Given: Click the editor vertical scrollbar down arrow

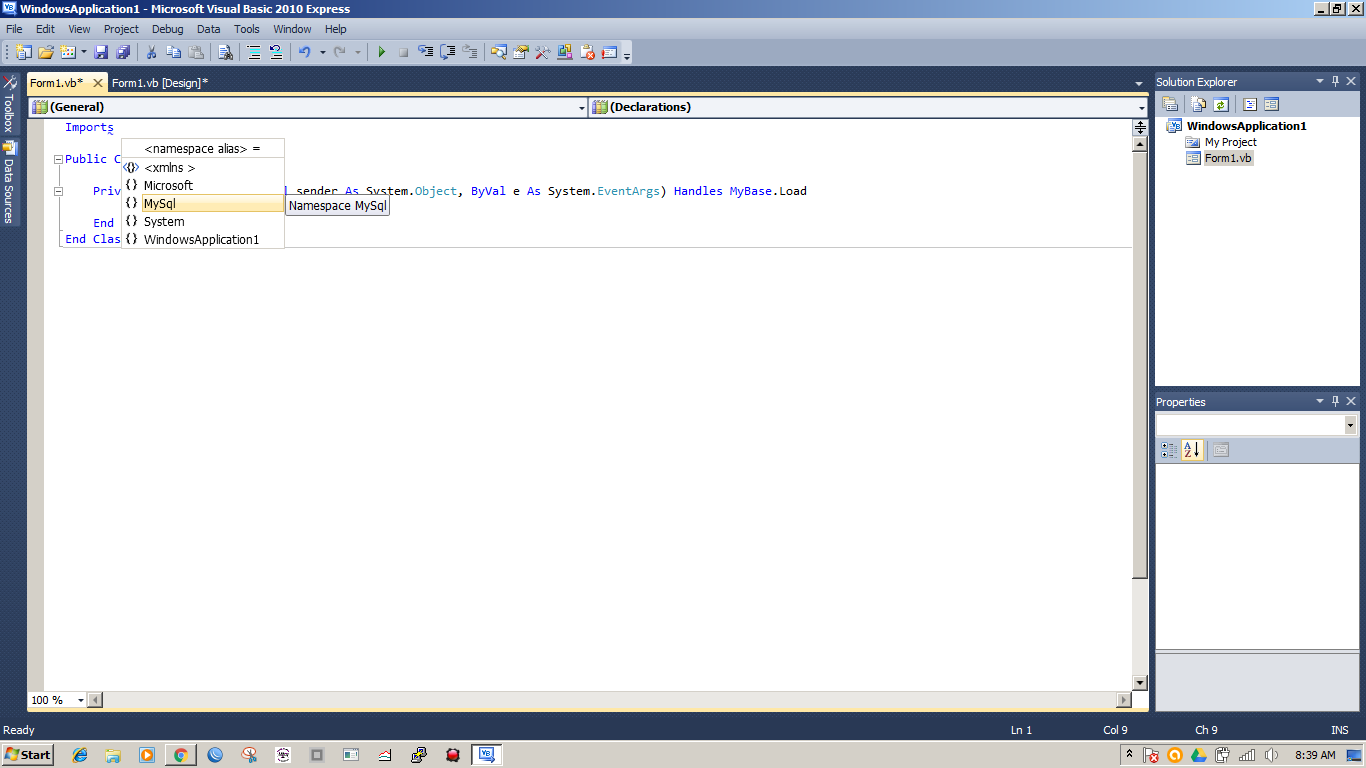Looking at the screenshot, I should click(1140, 683).
